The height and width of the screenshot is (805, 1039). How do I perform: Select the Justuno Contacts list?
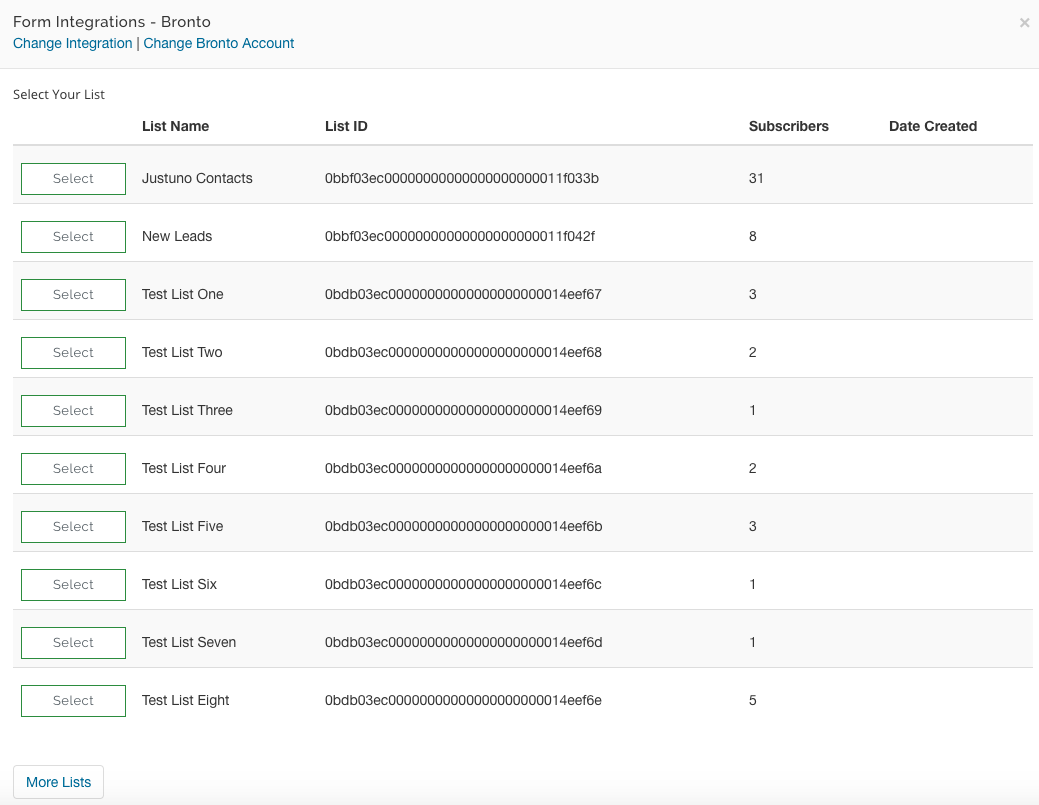[73, 178]
